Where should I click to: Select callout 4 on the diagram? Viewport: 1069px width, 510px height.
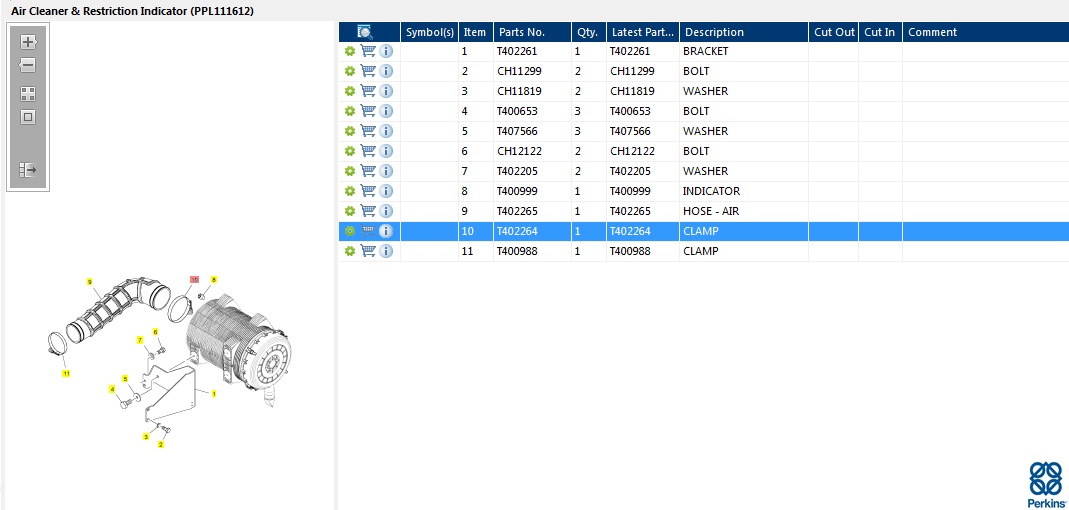point(112,389)
